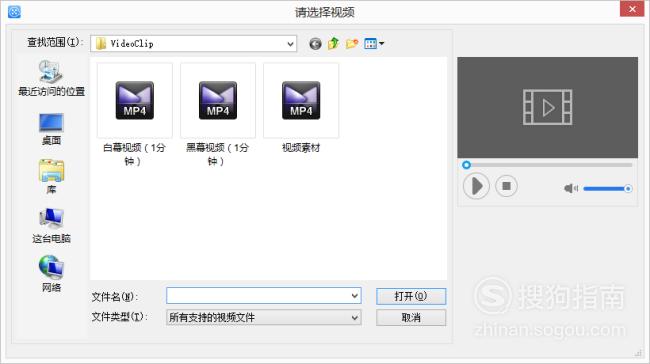
Task: Go up one folder level
Action: point(333,43)
